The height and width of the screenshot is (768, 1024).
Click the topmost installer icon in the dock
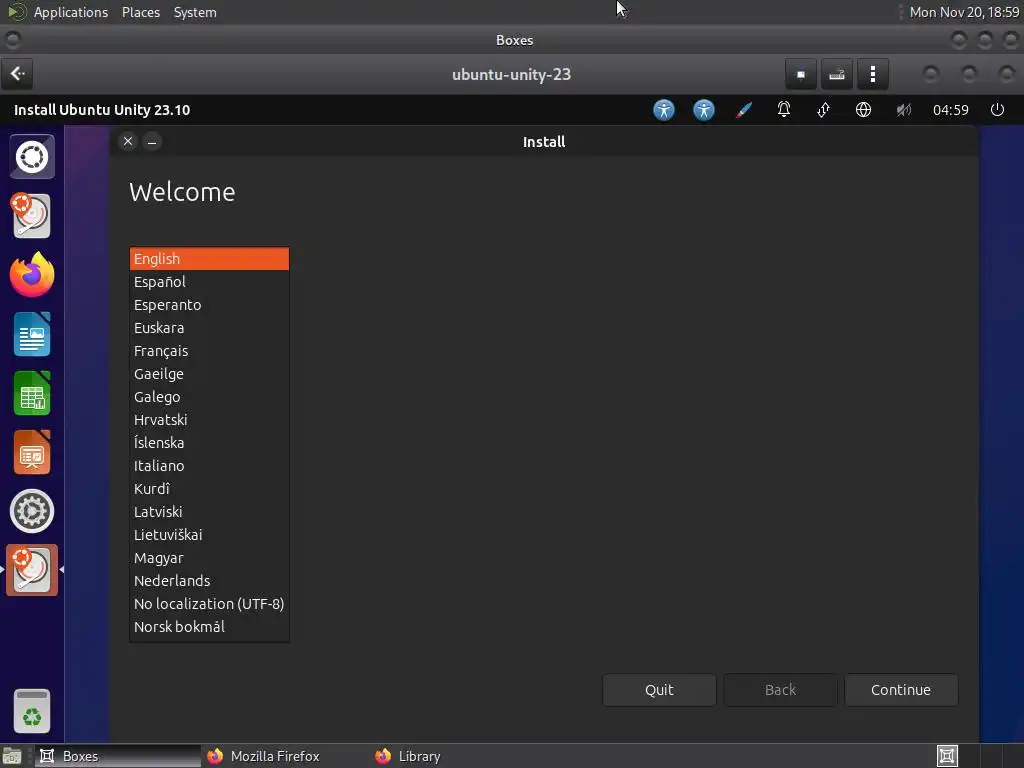[x=31, y=216]
